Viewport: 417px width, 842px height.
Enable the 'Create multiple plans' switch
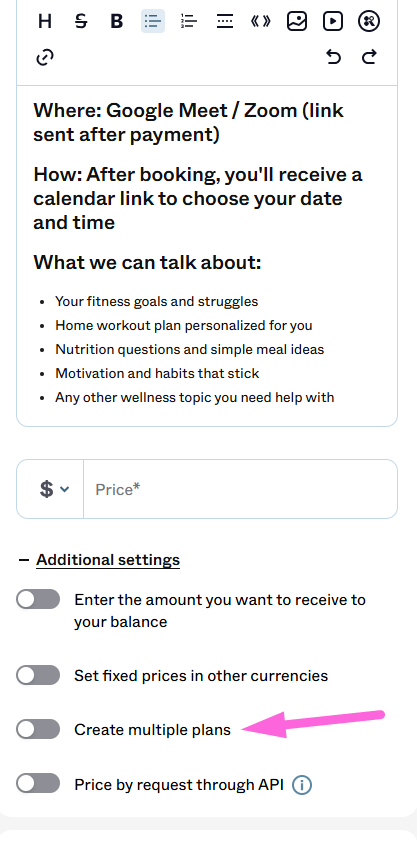click(38, 729)
